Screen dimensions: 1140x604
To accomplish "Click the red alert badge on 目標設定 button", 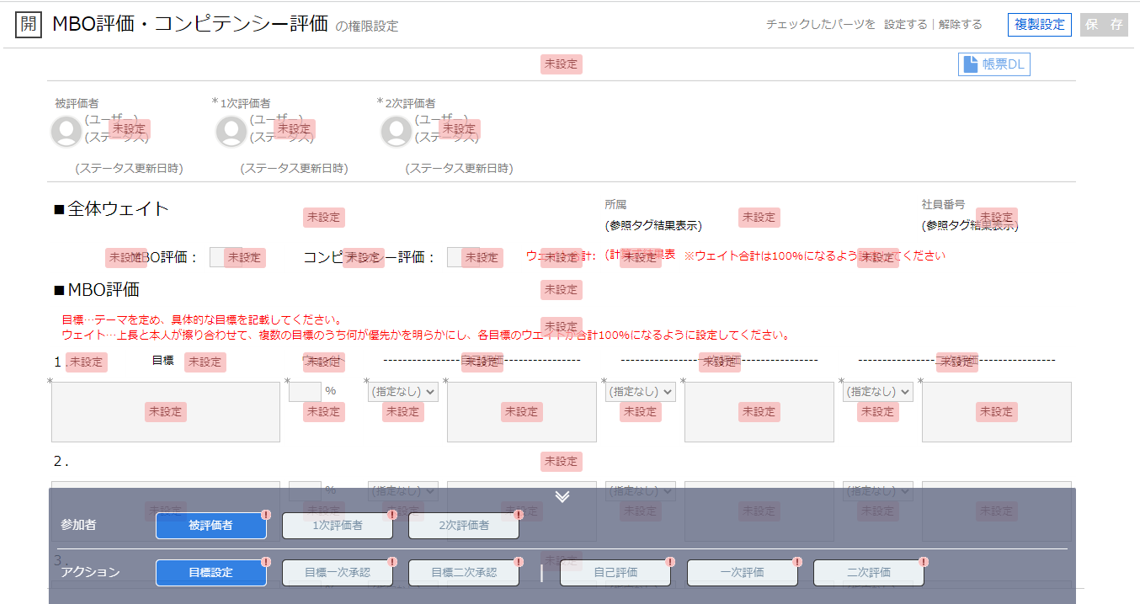I will tap(266, 562).
